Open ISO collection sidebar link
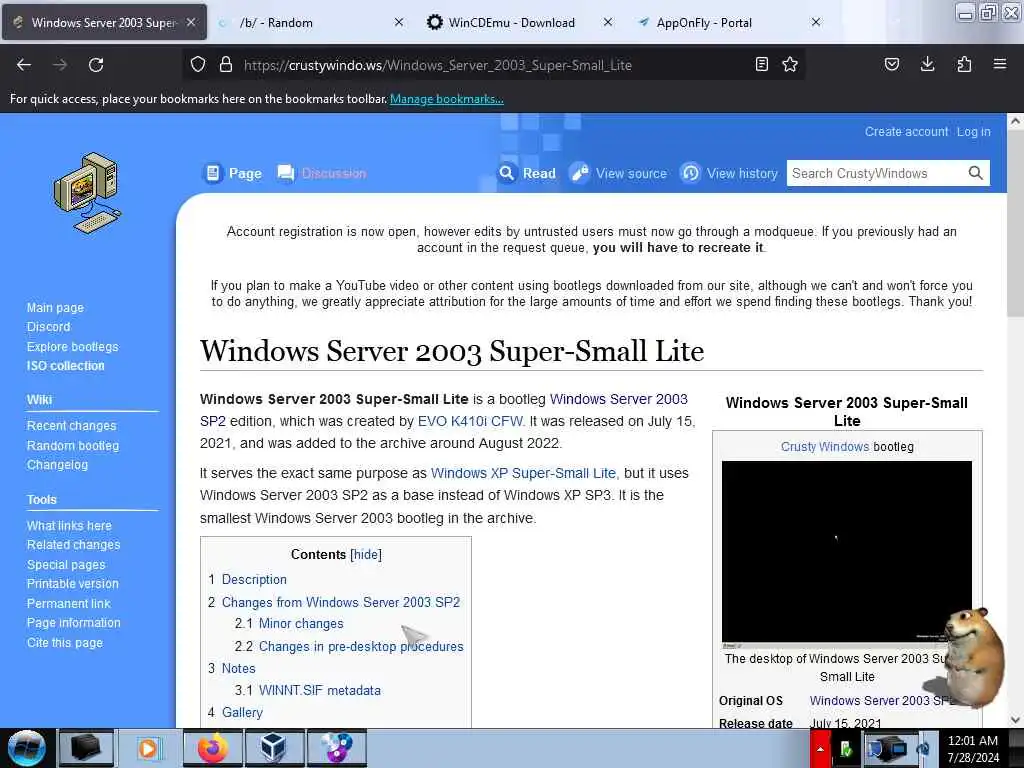Image resolution: width=1024 pixels, height=768 pixels. (65, 366)
